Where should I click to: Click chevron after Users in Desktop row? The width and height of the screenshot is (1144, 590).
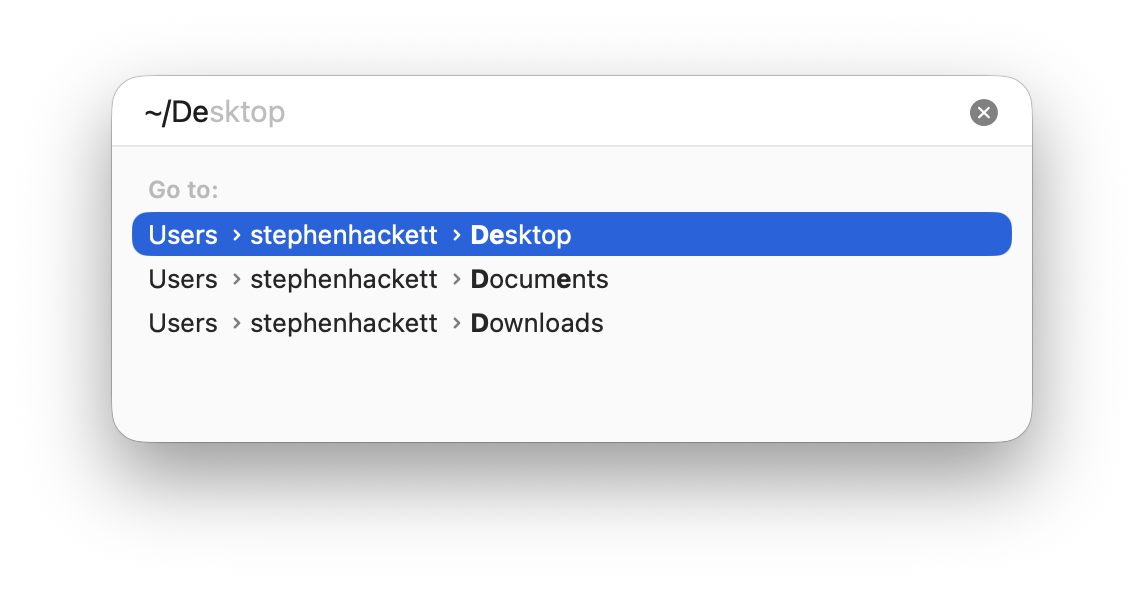point(236,235)
